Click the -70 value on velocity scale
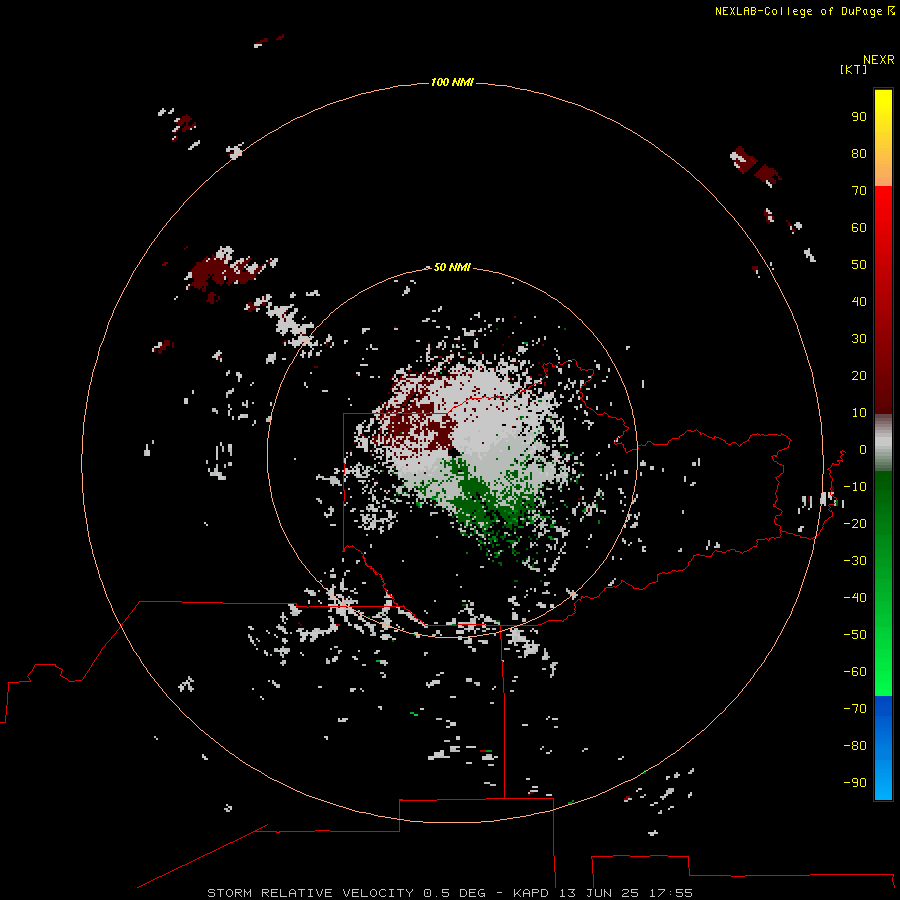900x900 pixels. coord(855,709)
